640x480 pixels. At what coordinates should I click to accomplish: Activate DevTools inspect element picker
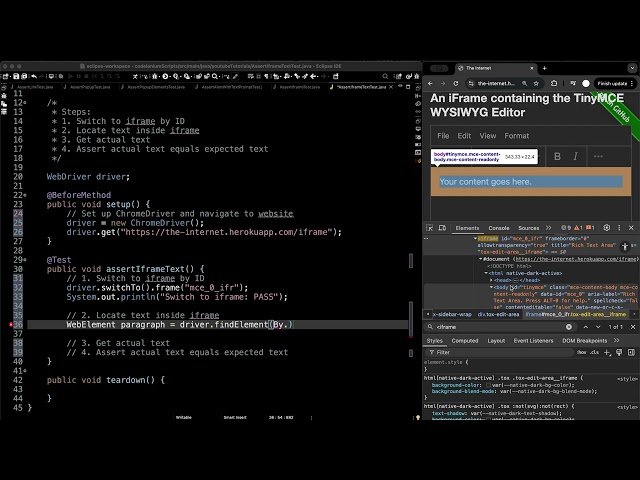click(x=429, y=228)
